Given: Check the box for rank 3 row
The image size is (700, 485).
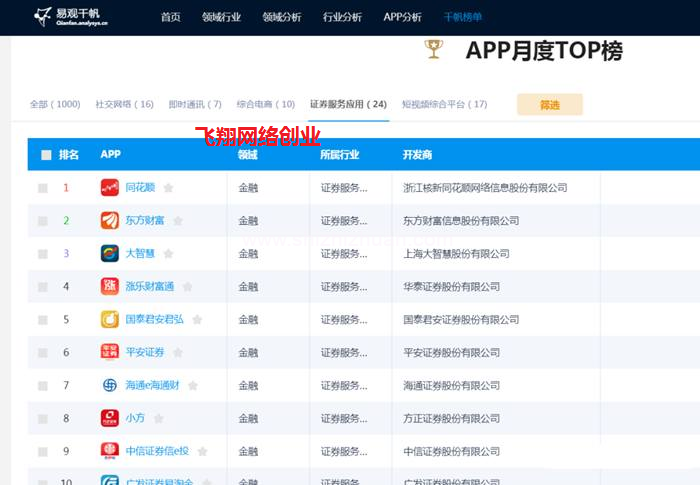Looking at the screenshot, I should pyautogui.click(x=43, y=254).
